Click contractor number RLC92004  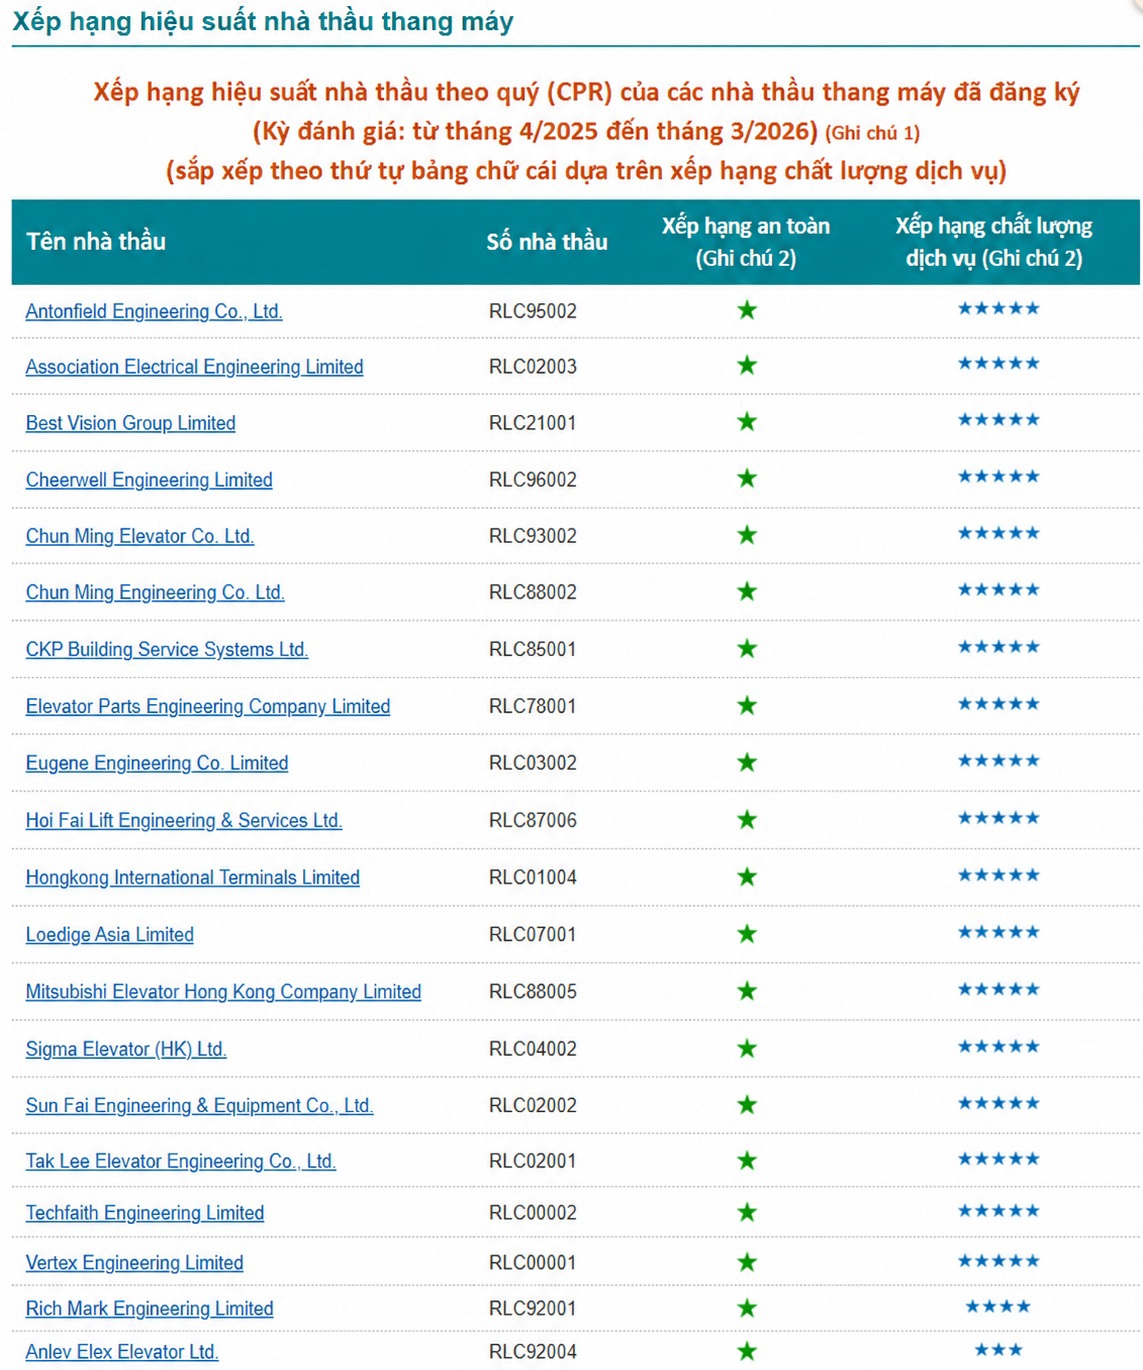point(533,1352)
